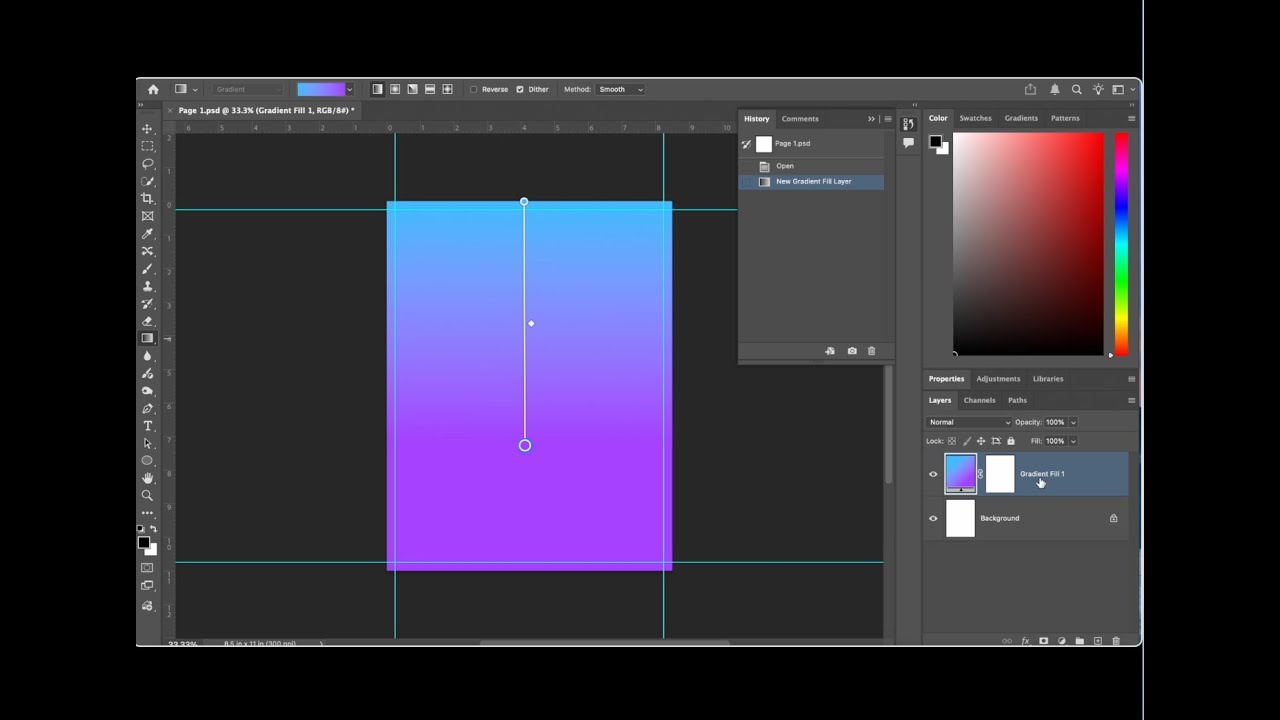Switch to the Gradients tab
Image resolution: width=1280 pixels, height=720 pixels.
coord(1021,118)
